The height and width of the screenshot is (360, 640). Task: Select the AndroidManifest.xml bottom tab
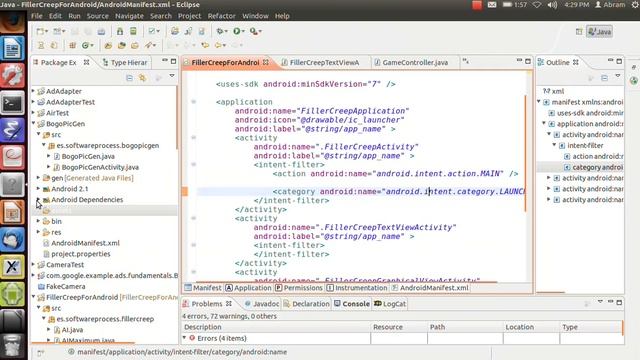[x=431, y=288]
